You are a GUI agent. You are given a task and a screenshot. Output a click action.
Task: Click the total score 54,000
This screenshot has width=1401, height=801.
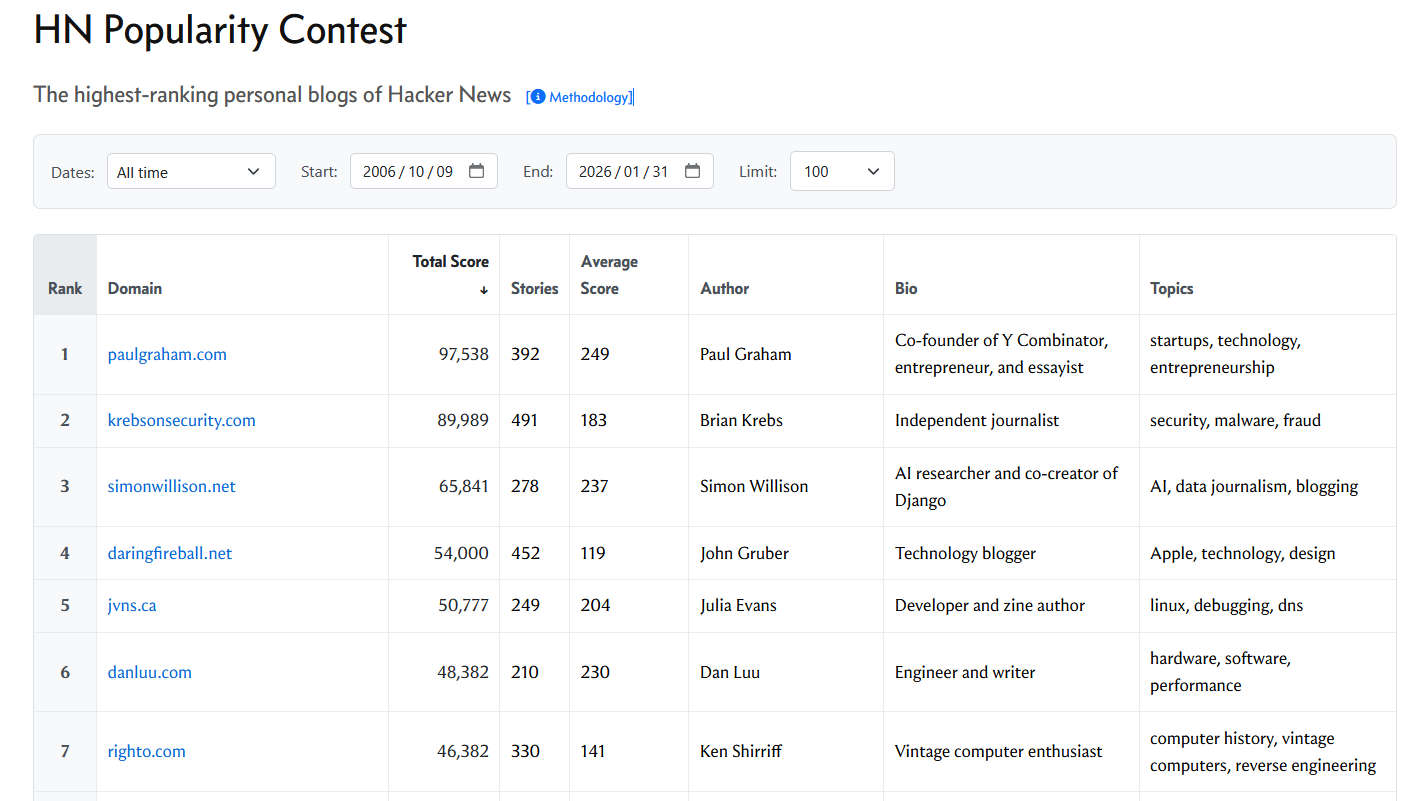(461, 553)
